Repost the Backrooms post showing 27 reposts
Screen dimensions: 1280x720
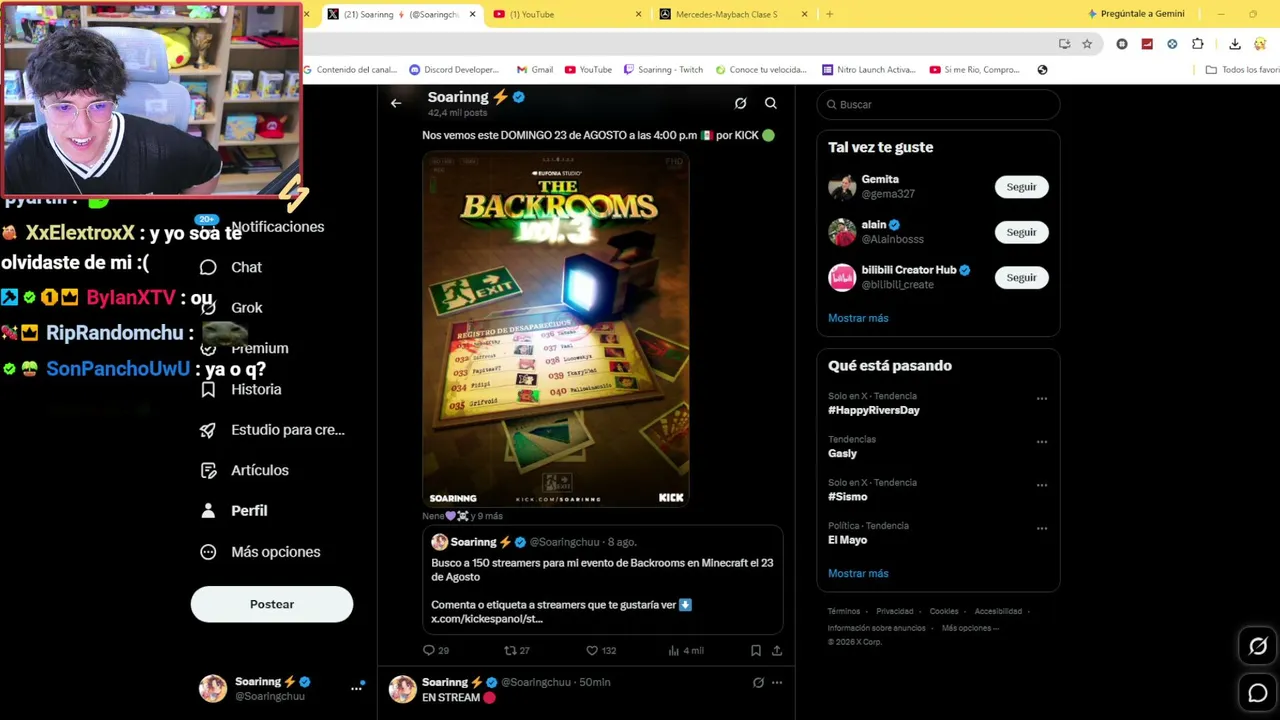point(517,650)
